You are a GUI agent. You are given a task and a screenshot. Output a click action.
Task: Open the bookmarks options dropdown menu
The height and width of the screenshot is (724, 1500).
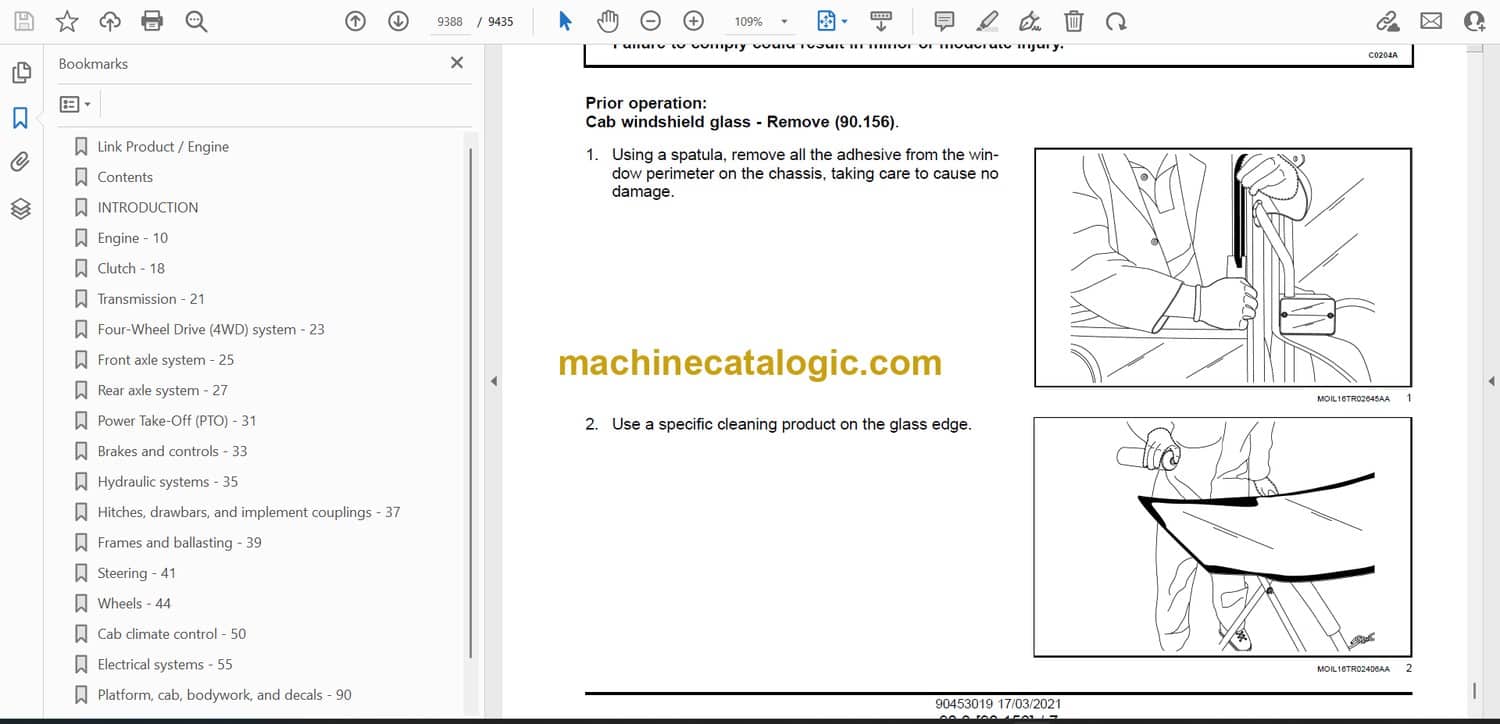tap(75, 104)
